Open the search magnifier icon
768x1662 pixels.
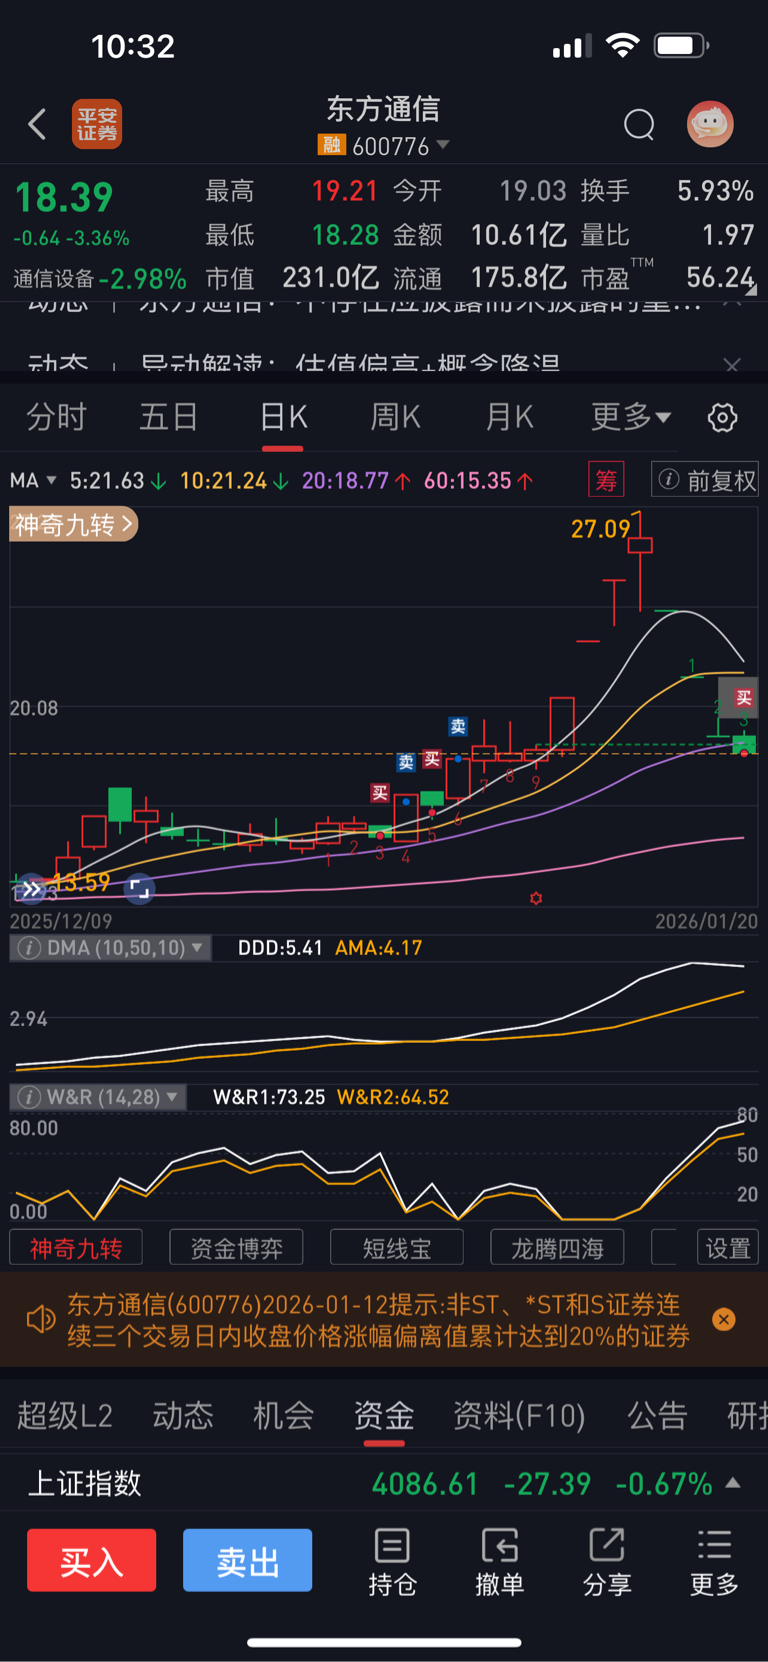click(639, 125)
